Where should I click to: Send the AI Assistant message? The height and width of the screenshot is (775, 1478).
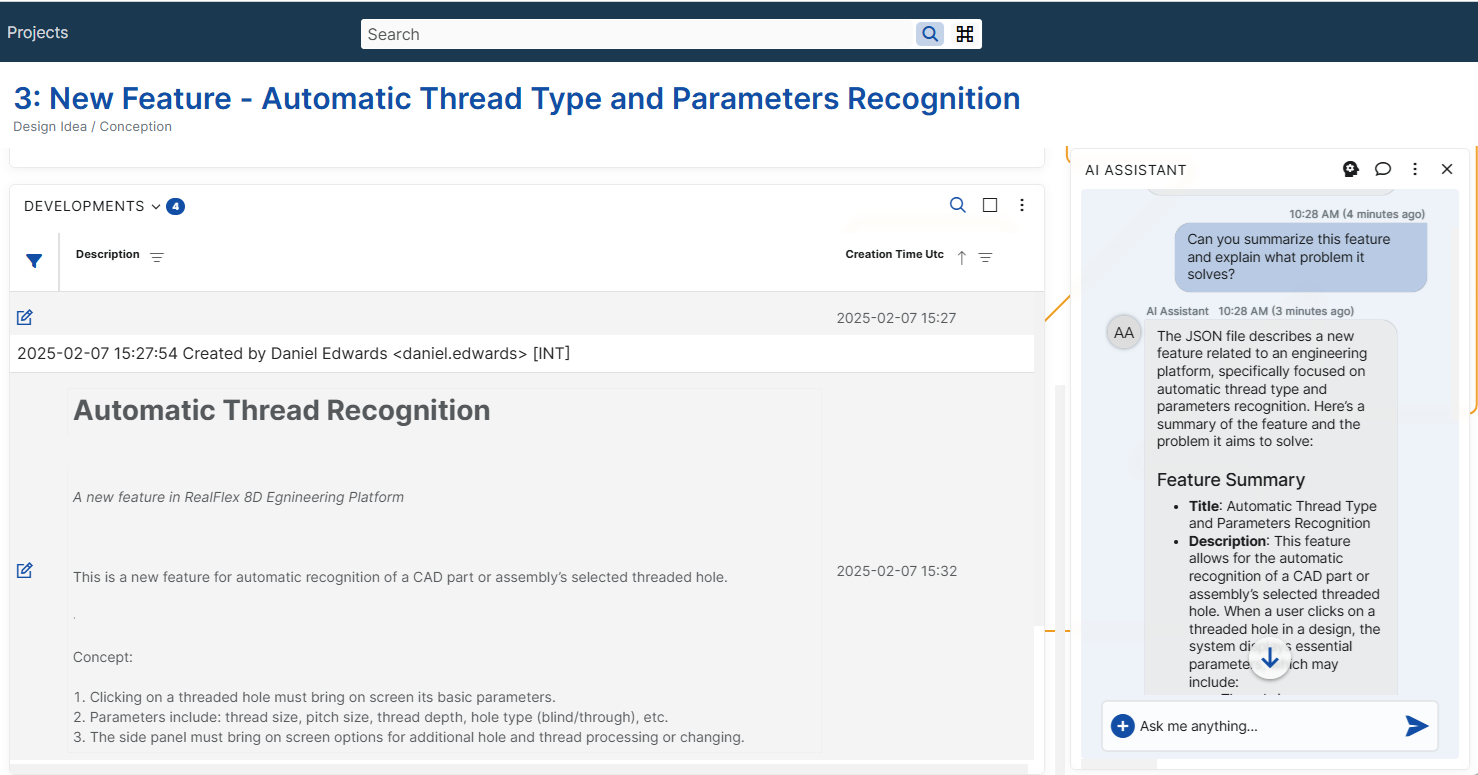(1416, 726)
